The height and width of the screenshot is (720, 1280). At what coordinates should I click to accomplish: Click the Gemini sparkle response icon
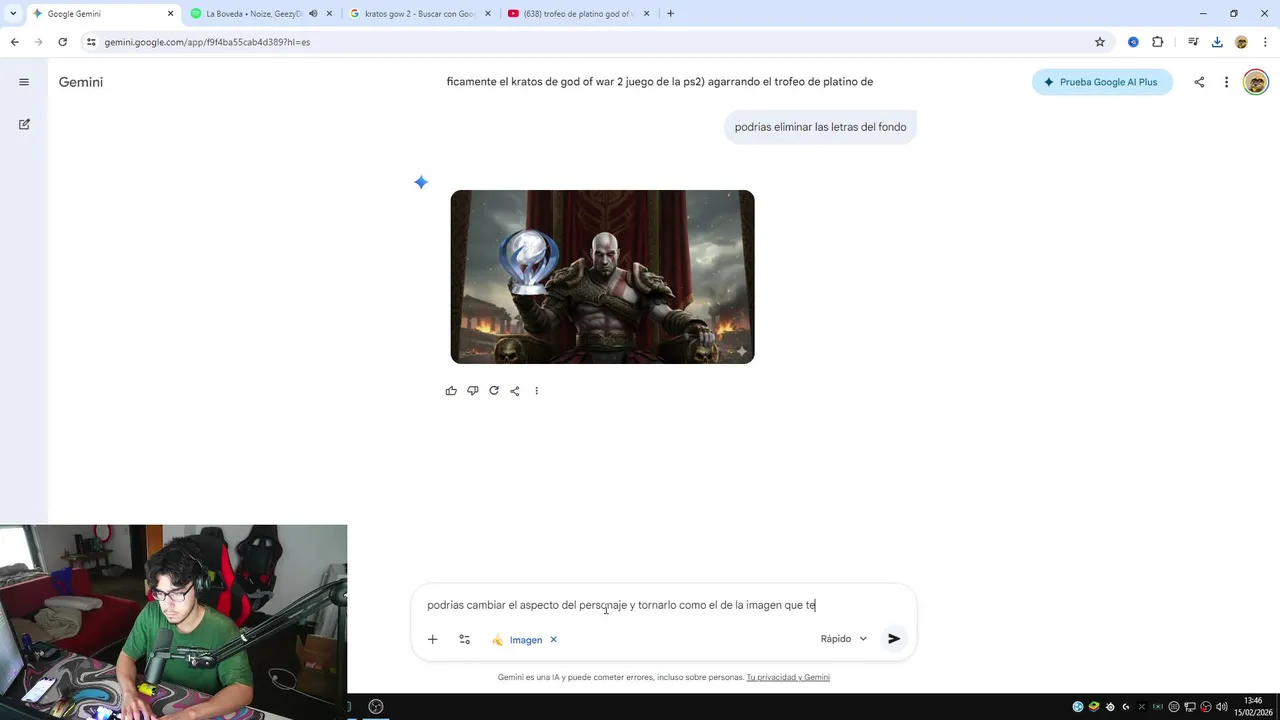[x=421, y=182]
